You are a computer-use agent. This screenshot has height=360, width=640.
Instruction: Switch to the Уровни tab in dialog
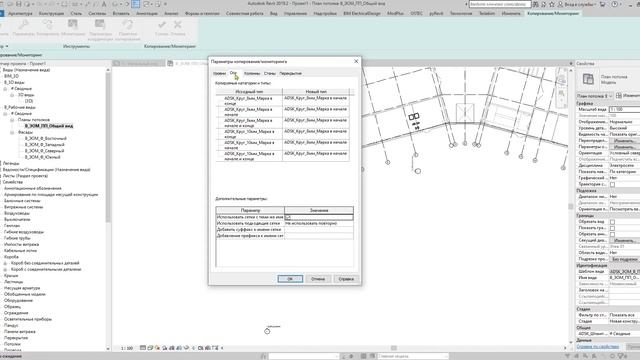(x=219, y=73)
